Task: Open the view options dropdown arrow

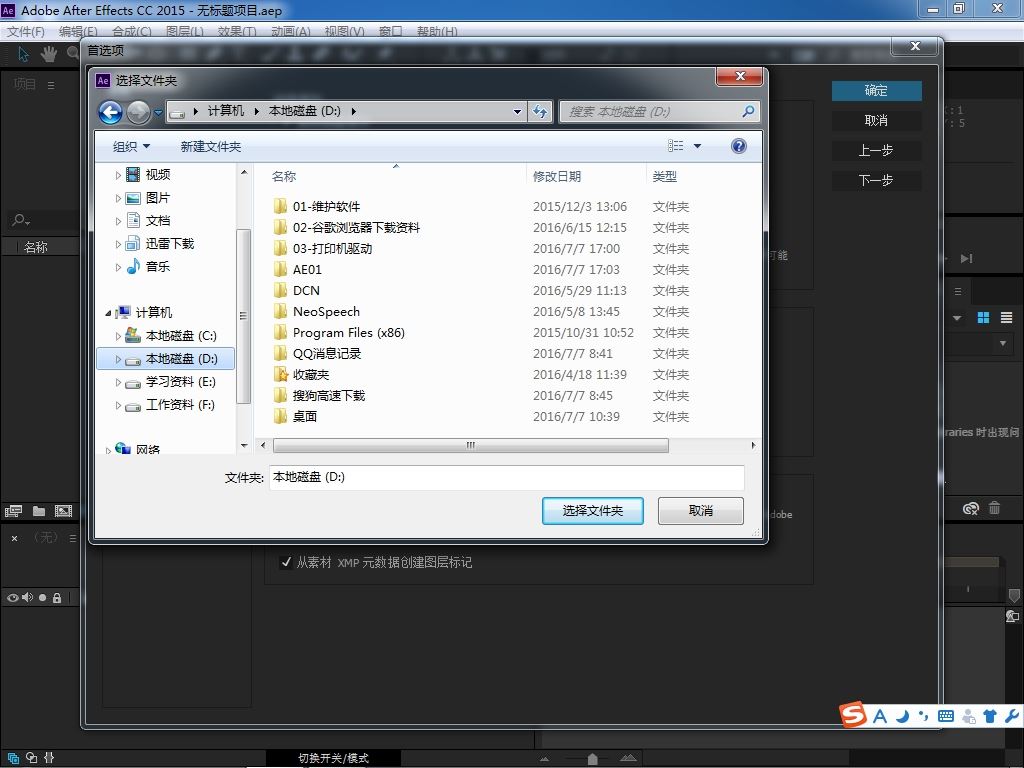Action: (x=697, y=146)
